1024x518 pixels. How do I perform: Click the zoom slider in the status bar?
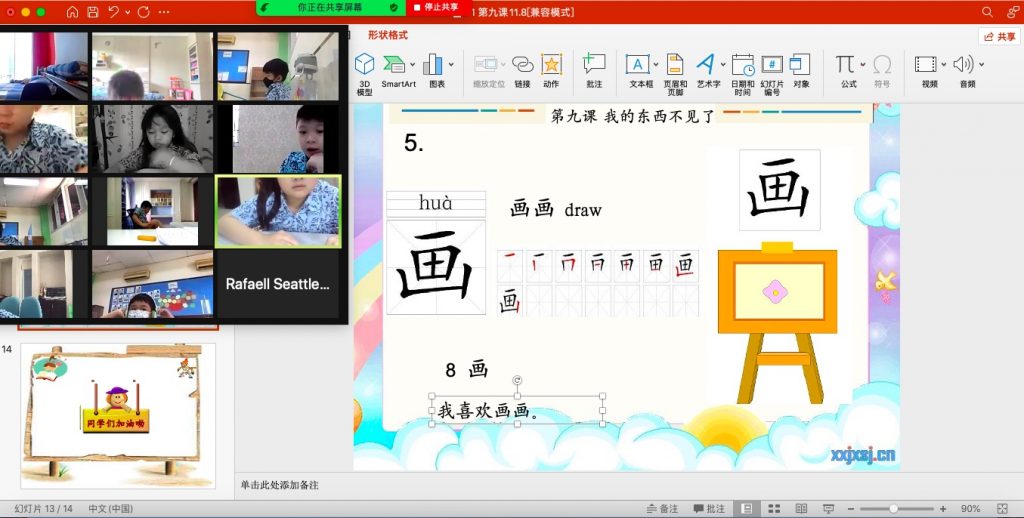point(893,508)
